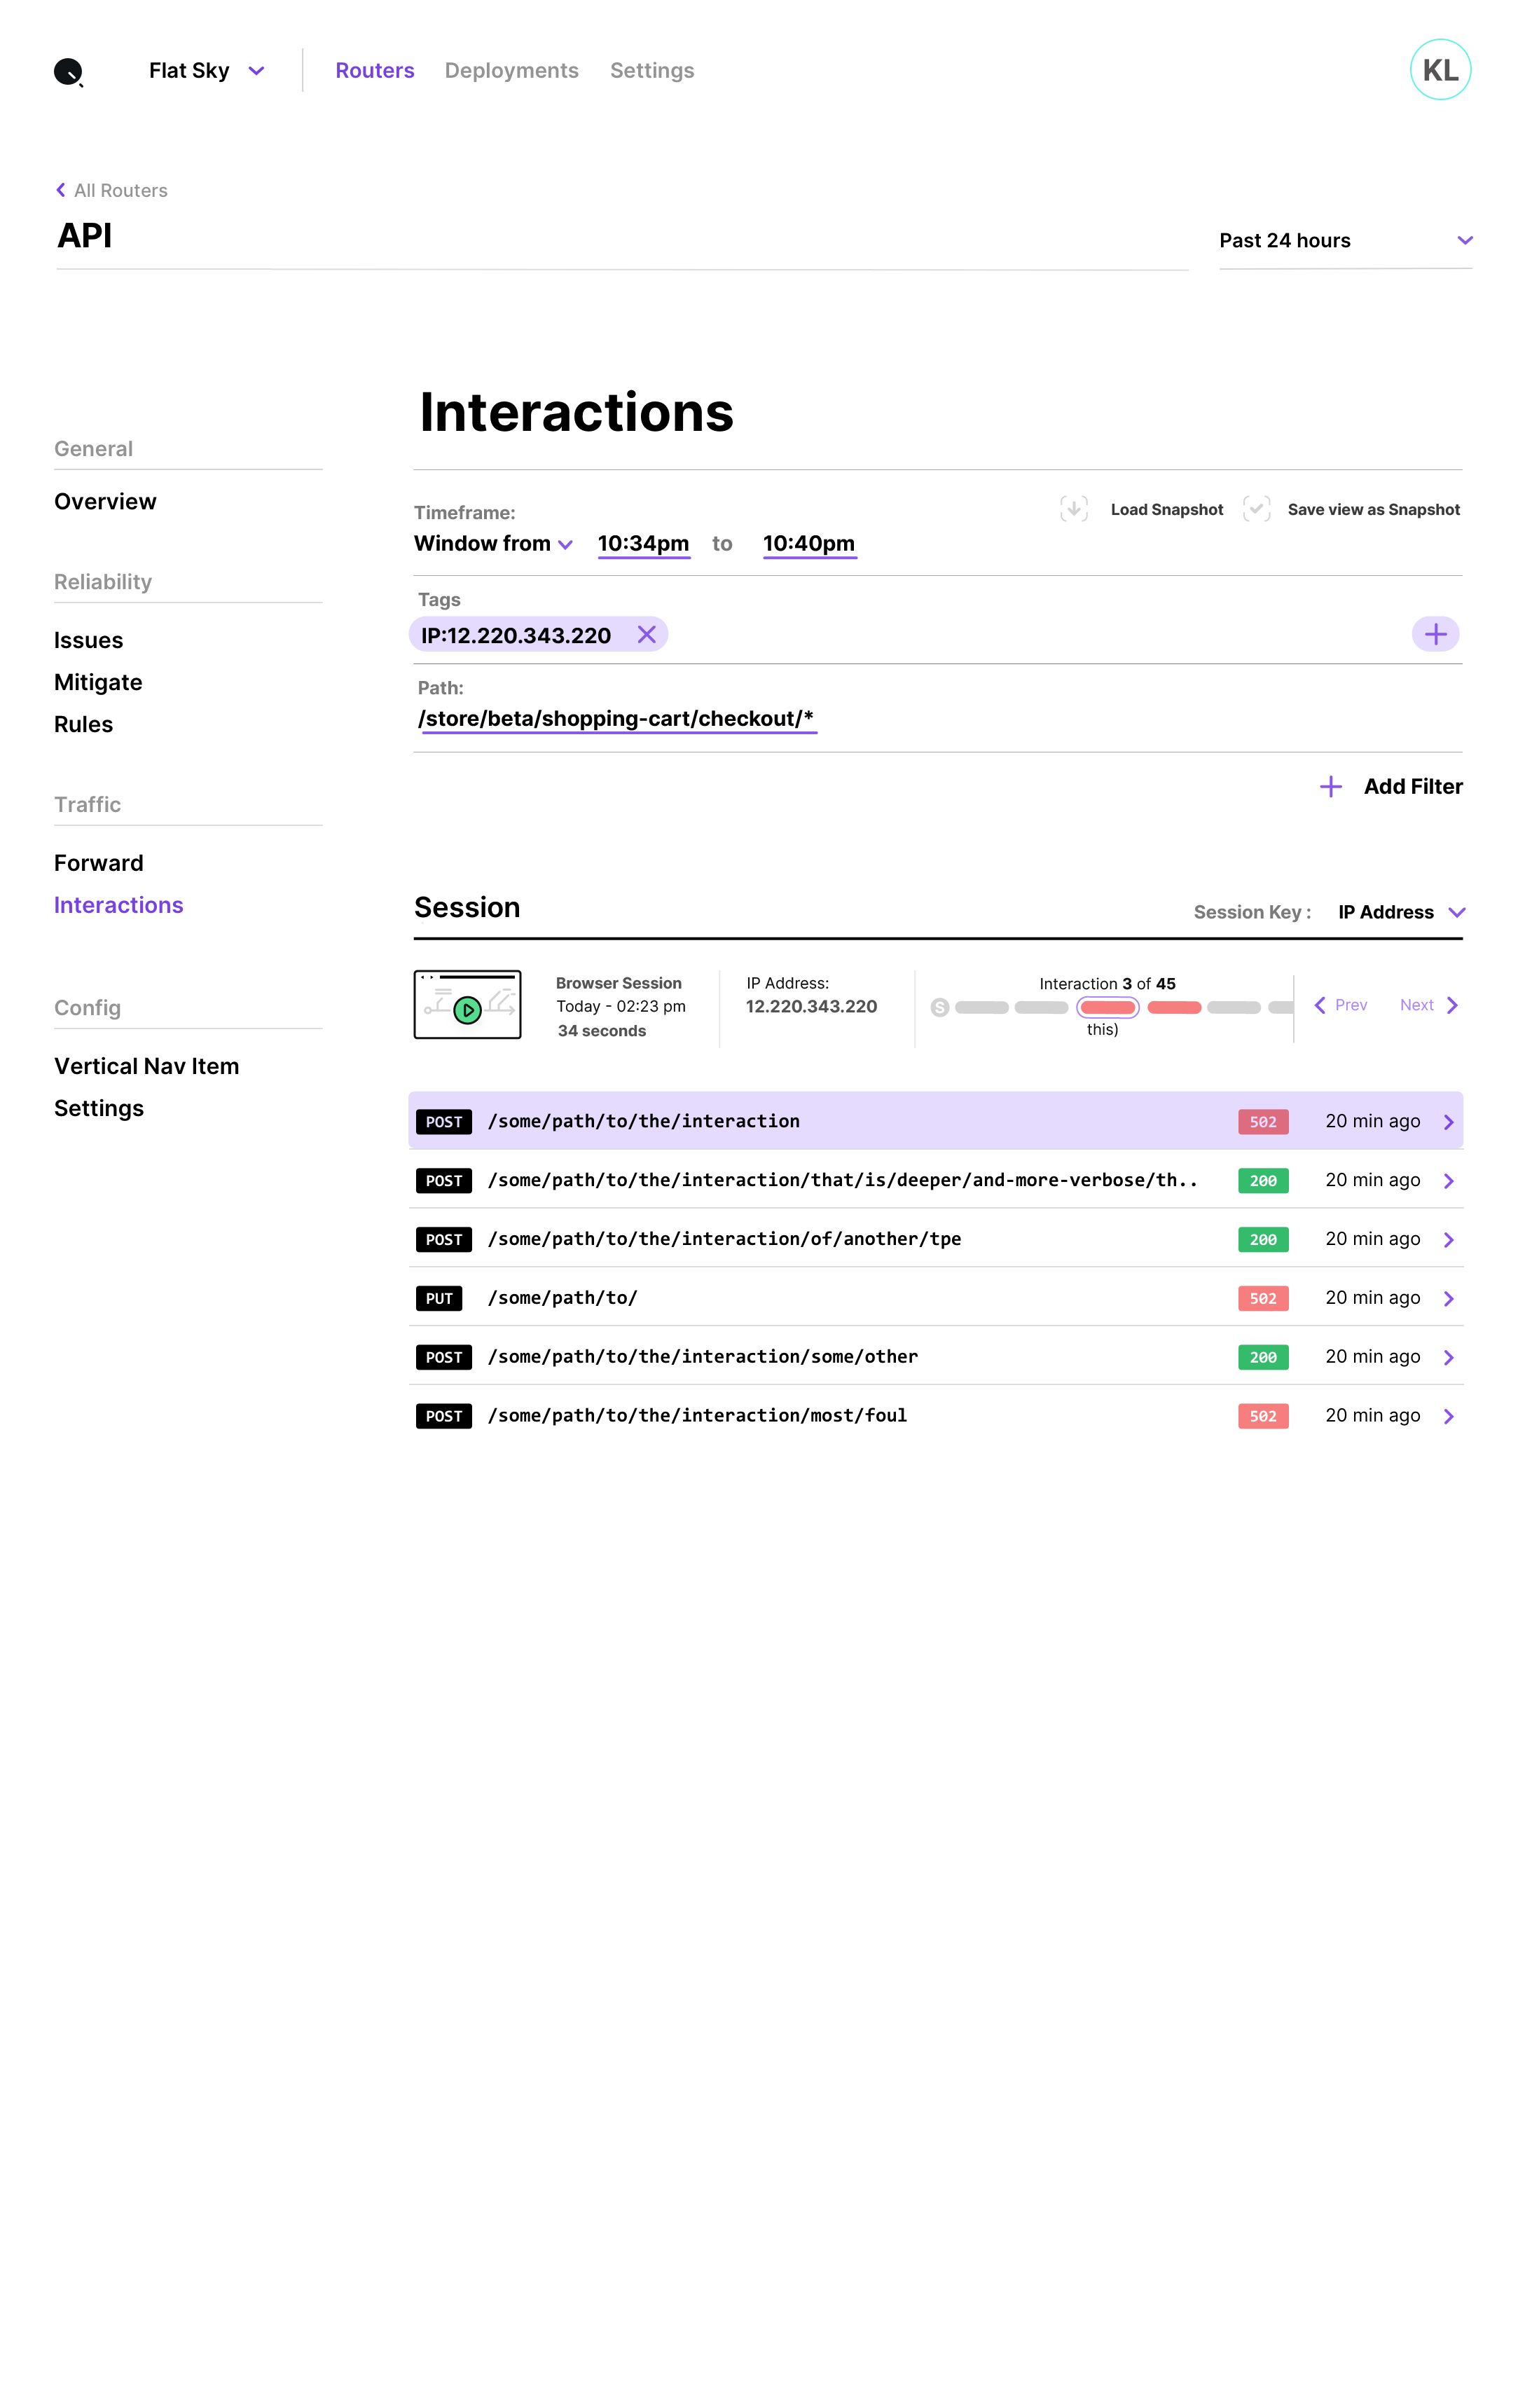Select the /some/path/to/the/interaction/most/foul path
Viewport: 1525px width, 2408px height.
tap(697, 1416)
